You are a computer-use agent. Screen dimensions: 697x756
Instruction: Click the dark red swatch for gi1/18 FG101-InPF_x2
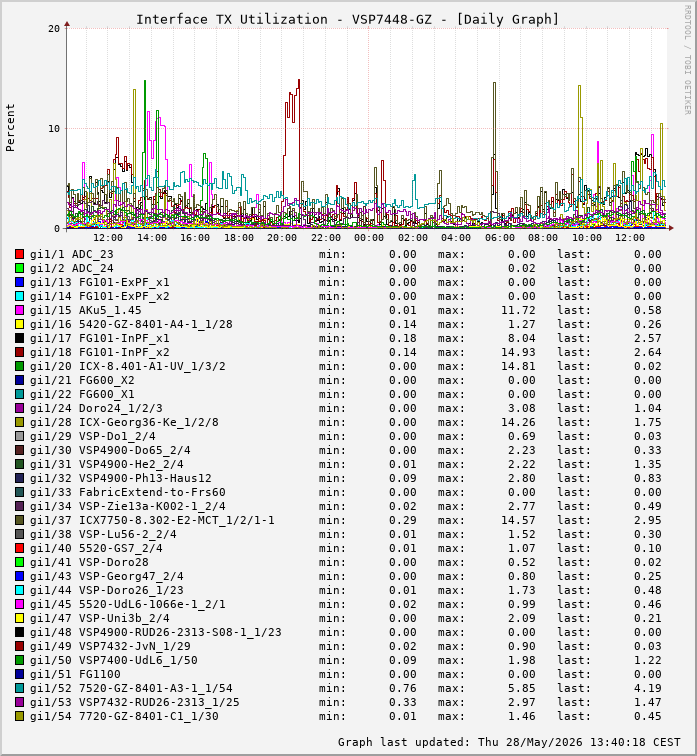[x=19, y=352]
